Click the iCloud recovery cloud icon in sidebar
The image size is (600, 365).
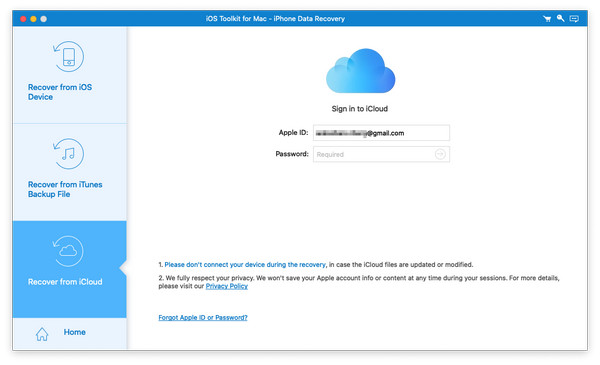[x=68, y=251]
